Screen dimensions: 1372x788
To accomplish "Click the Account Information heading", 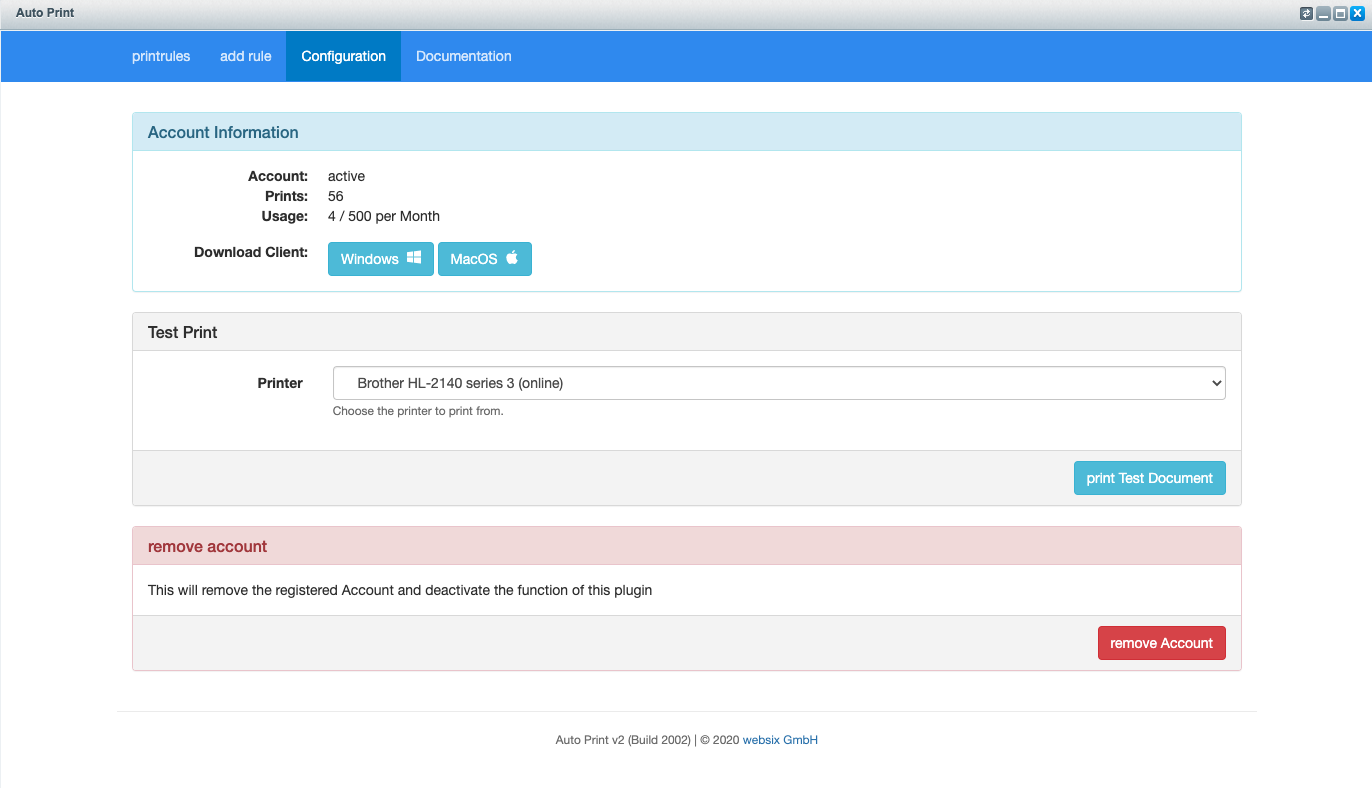I will [223, 132].
